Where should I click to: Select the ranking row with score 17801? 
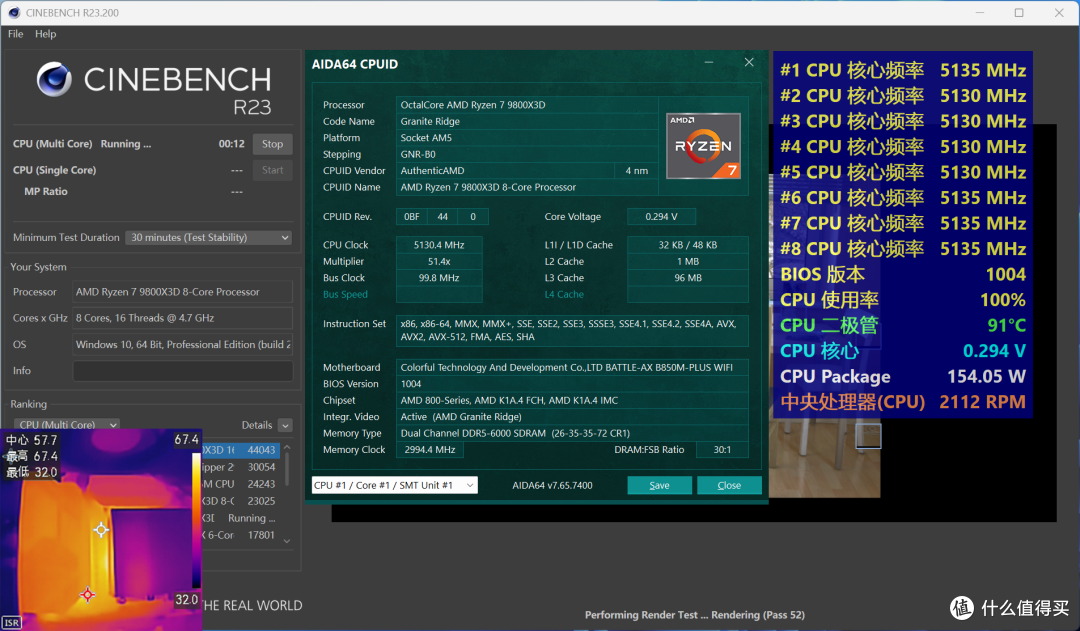241,535
